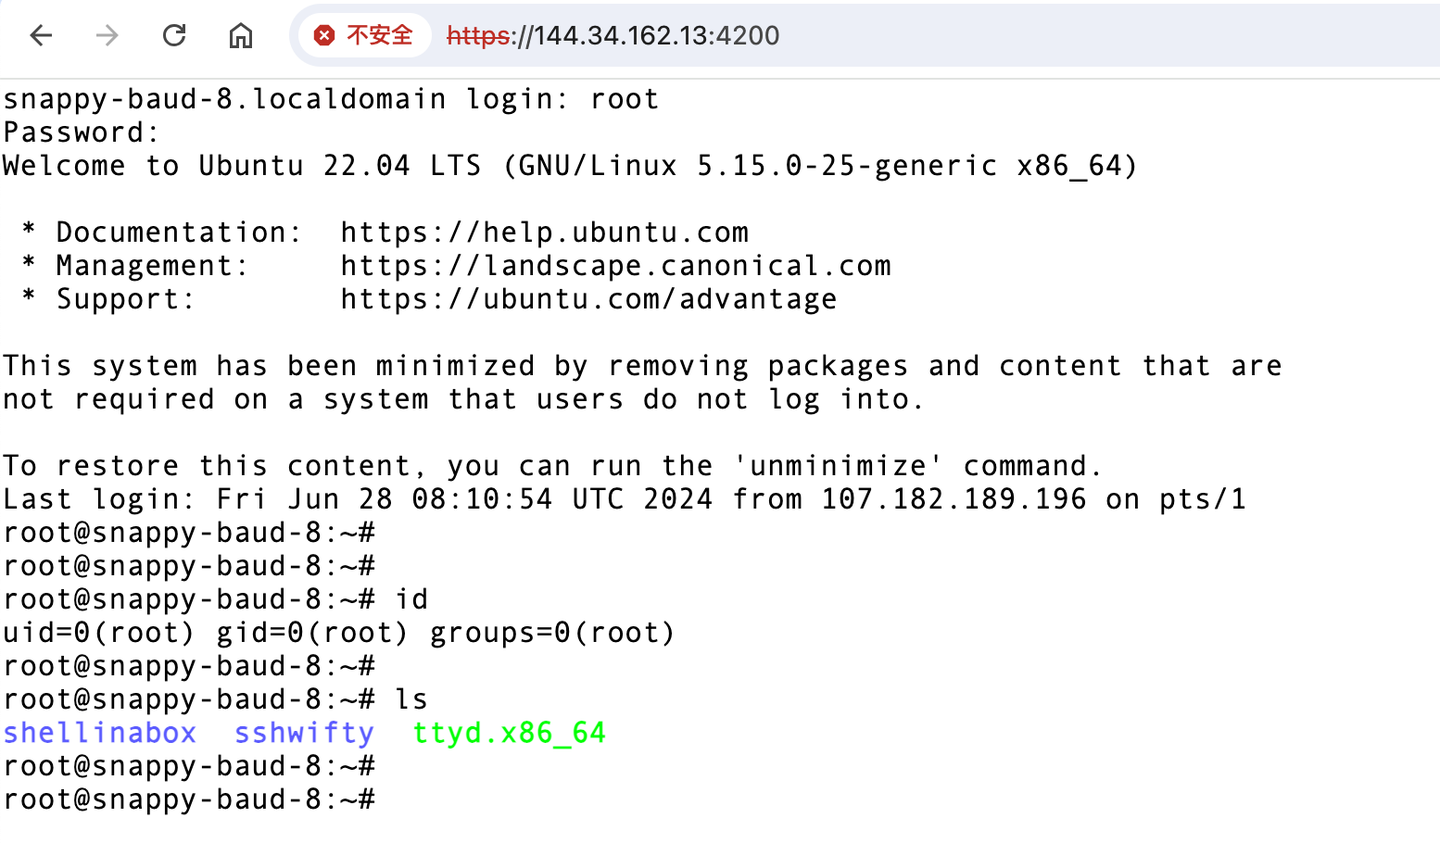Go to the browser home page
Viewport: 1440px width, 843px height.
click(x=240, y=36)
